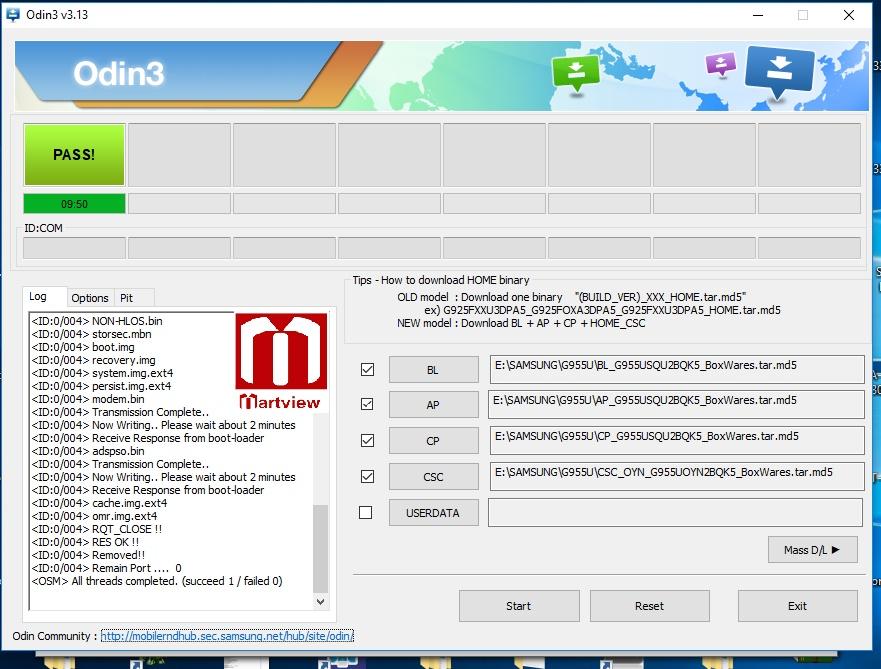The image size is (881, 669).
Task: Select the 'modem.bin' log line
Action: coord(88,399)
